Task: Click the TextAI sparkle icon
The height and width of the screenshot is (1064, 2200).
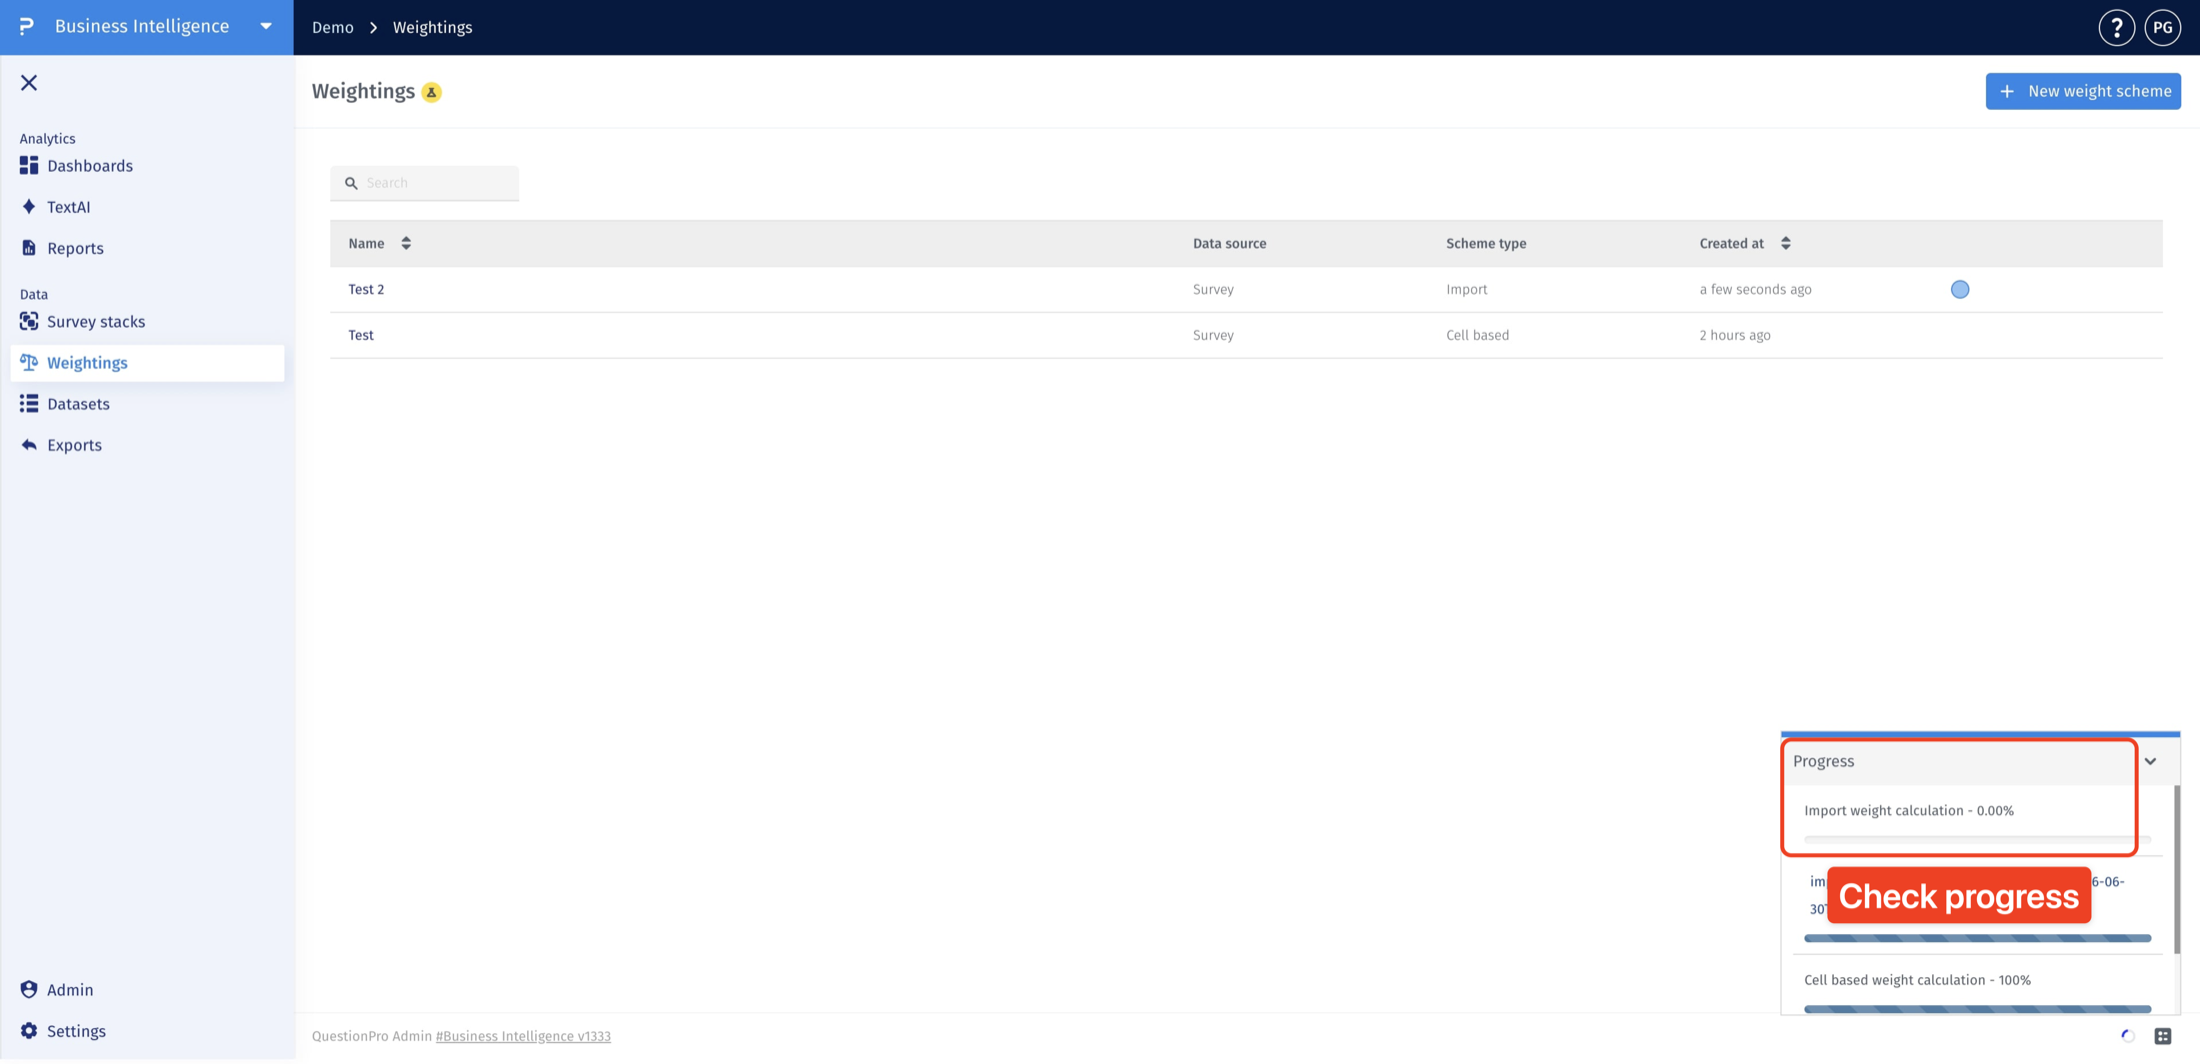Action: coord(29,206)
